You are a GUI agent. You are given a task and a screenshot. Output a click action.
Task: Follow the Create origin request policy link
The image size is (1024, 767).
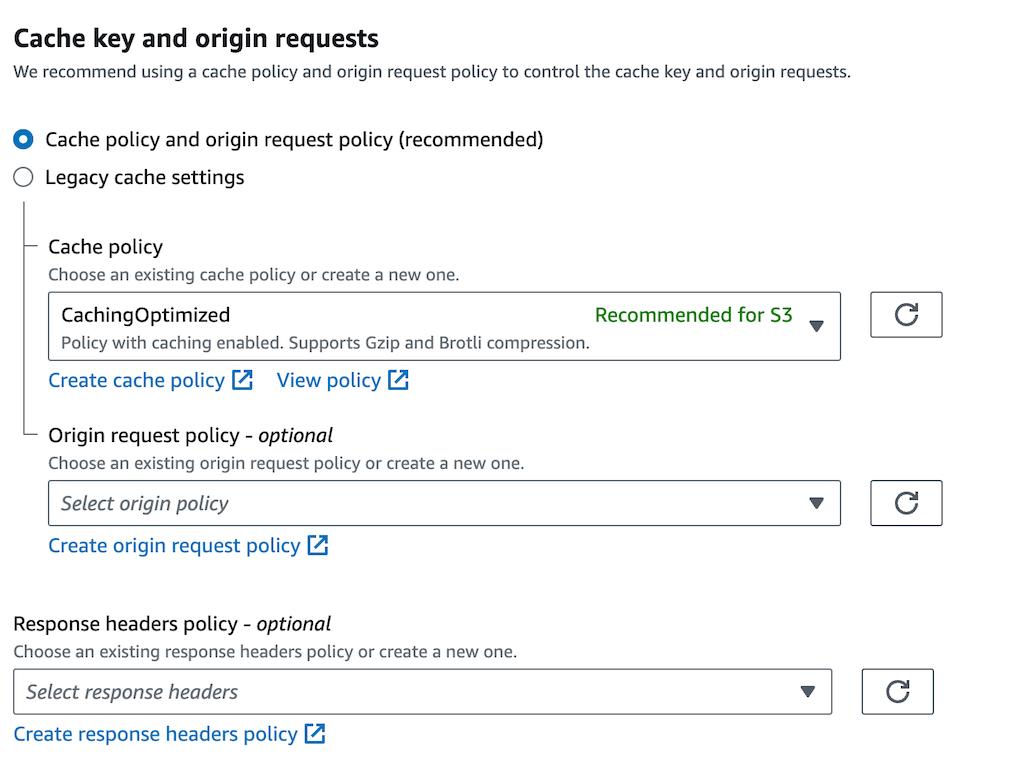[174, 545]
